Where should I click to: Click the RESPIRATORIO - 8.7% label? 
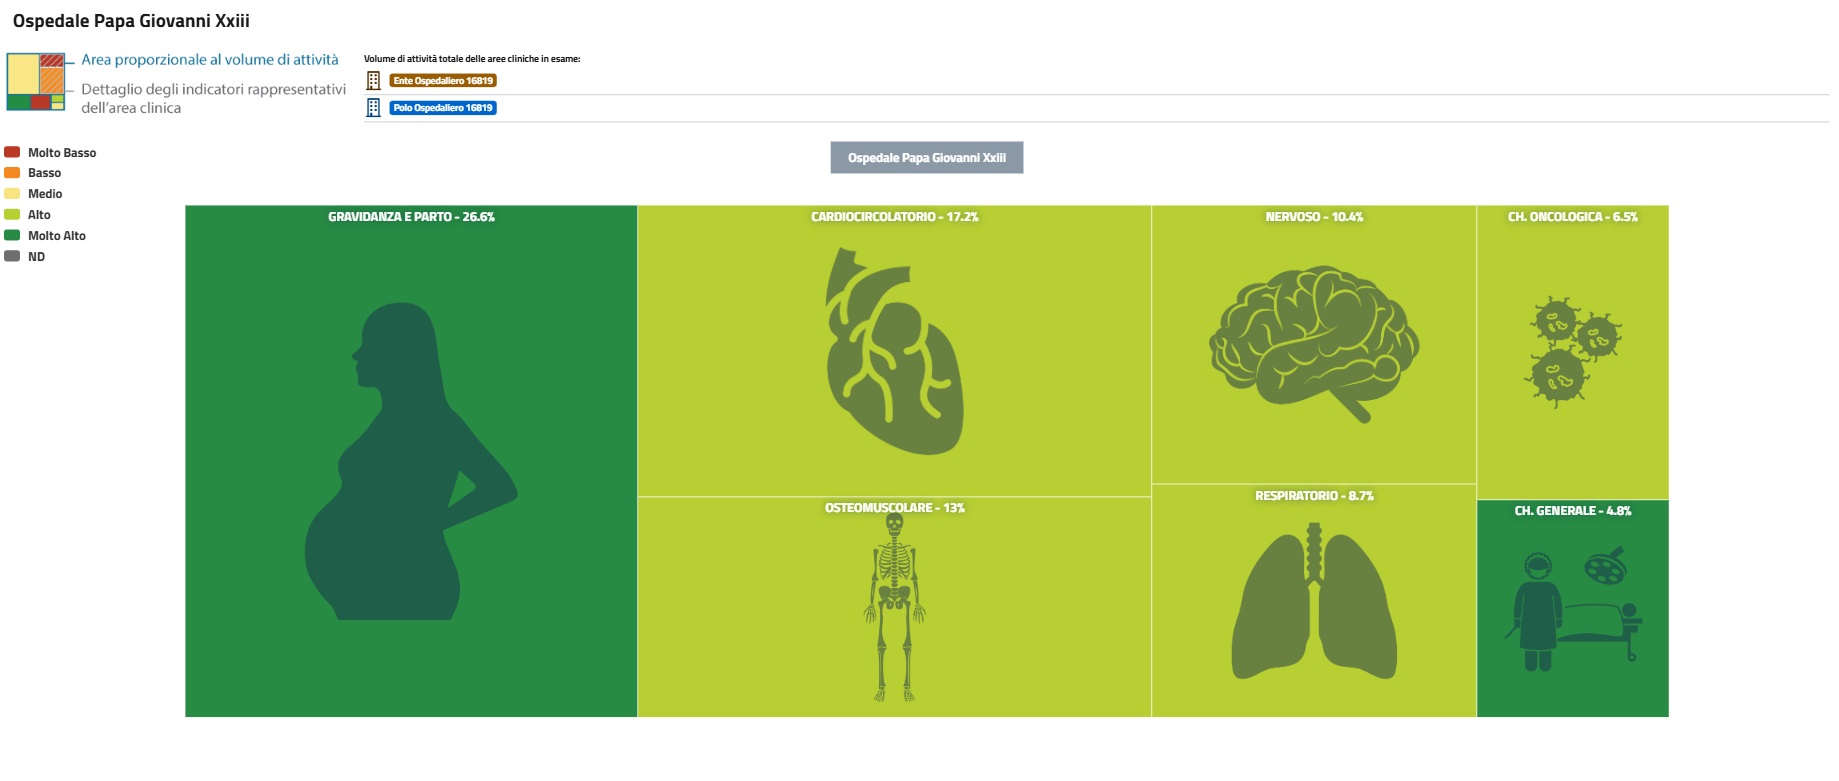click(1314, 496)
